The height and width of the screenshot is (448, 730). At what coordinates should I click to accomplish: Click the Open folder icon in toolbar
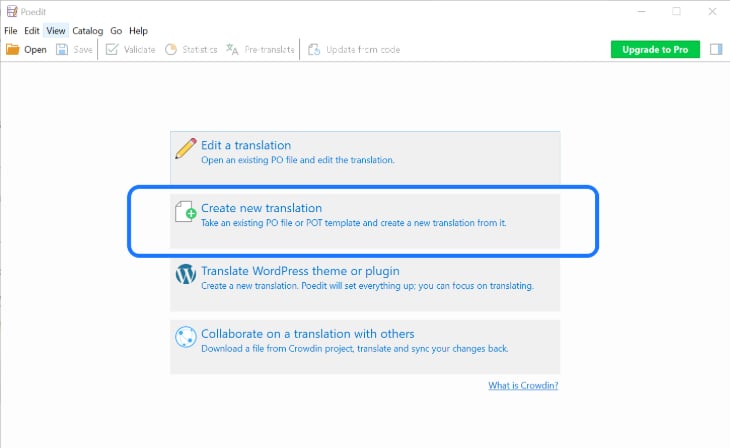click(x=12, y=49)
